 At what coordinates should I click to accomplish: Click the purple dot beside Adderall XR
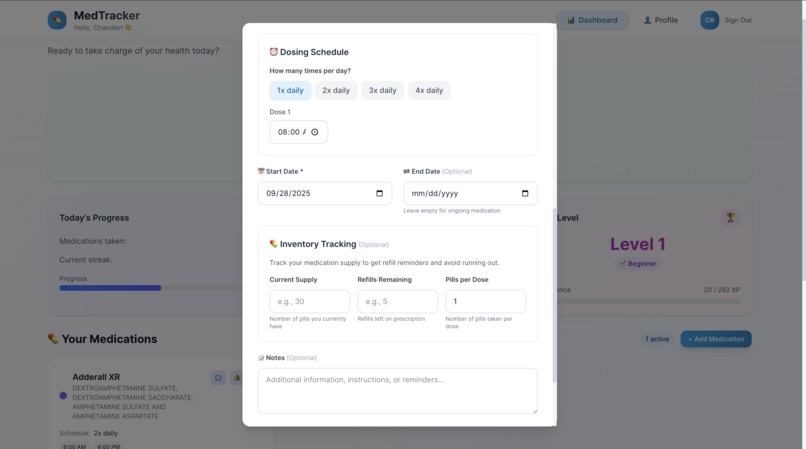click(63, 396)
